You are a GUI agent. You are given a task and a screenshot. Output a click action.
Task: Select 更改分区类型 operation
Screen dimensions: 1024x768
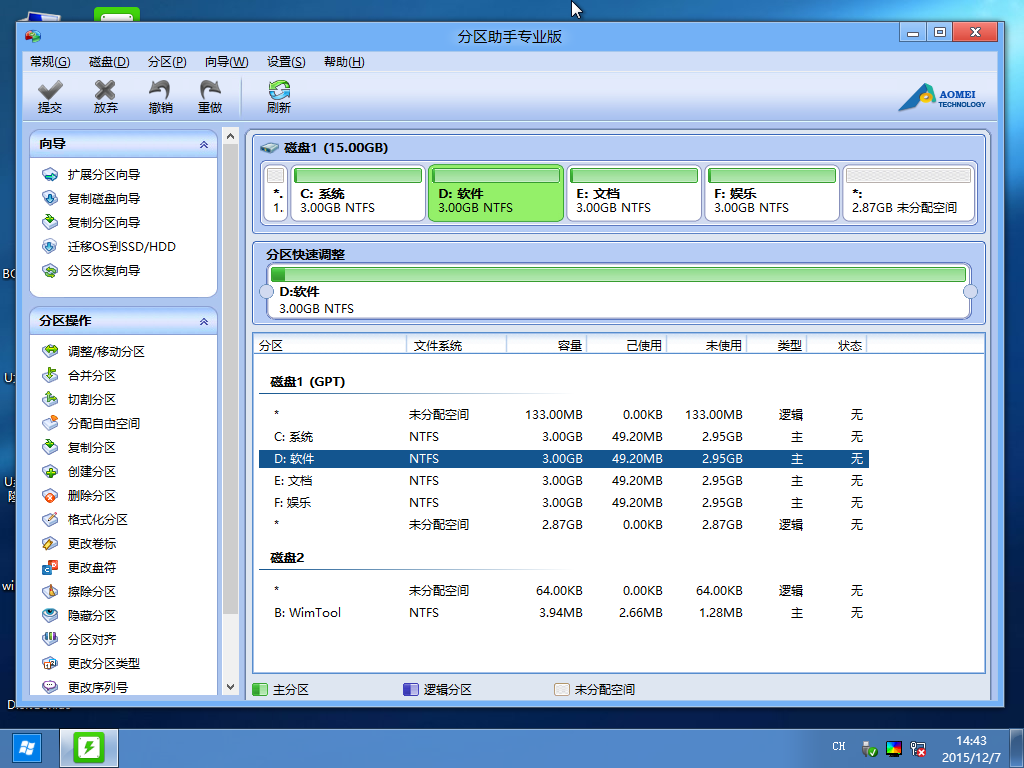pyautogui.click(x=91, y=664)
